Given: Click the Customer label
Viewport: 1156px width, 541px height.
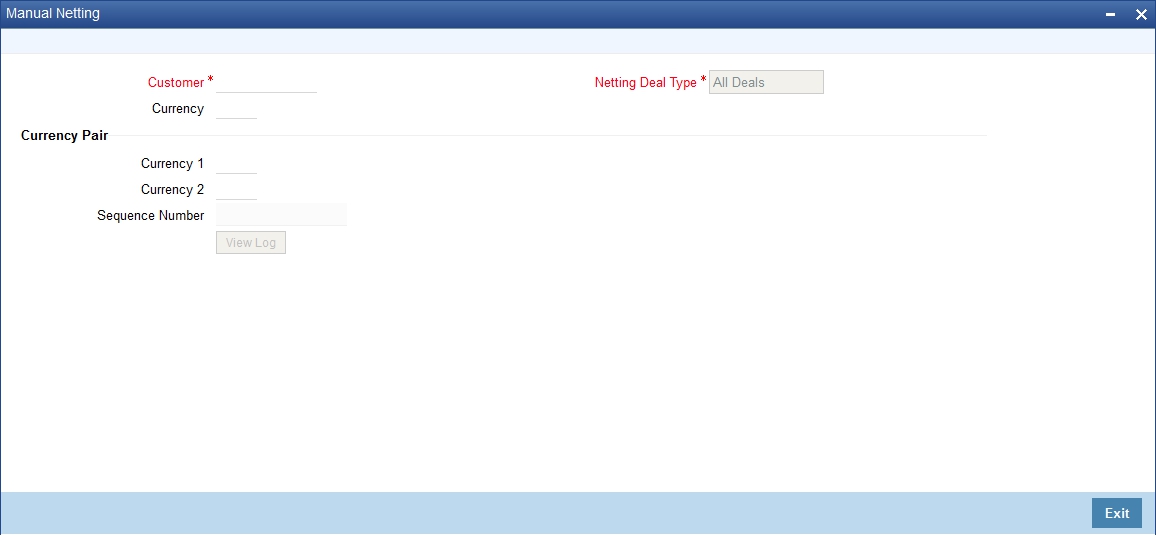Looking at the screenshot, I should 175,83.
